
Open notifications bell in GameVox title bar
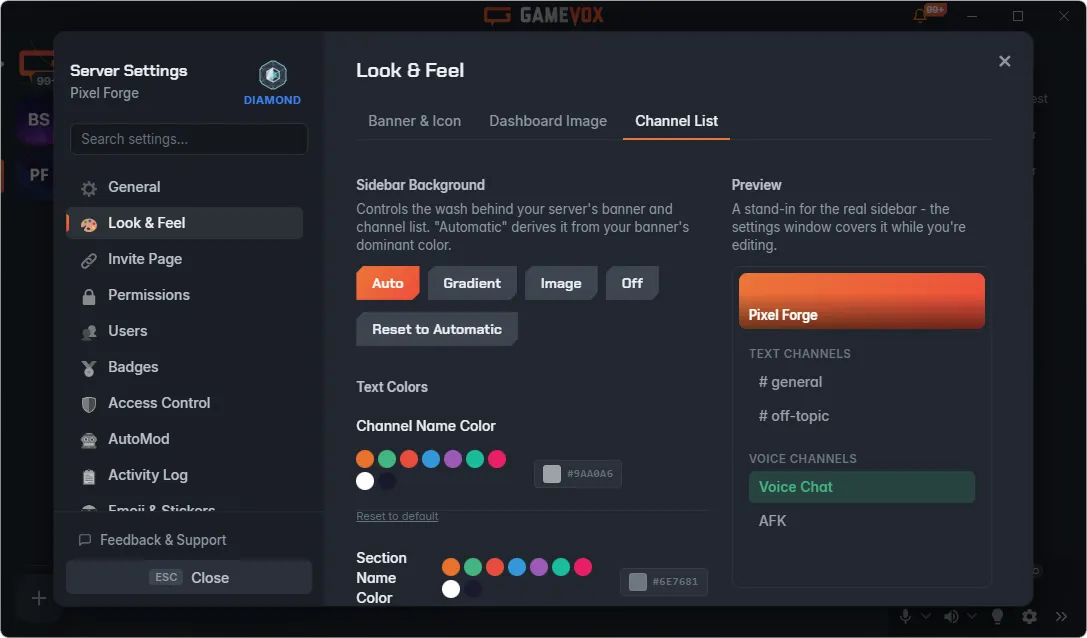920,15
